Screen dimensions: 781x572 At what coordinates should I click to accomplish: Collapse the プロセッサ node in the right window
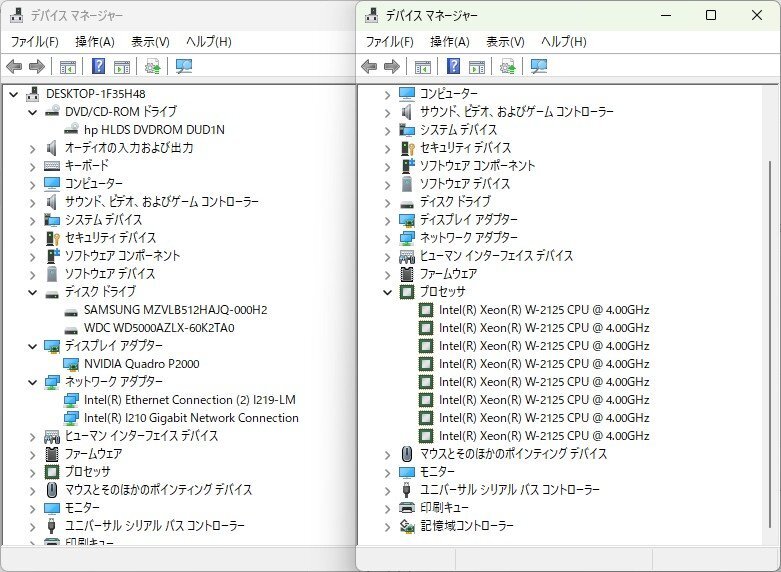[388, 292]
